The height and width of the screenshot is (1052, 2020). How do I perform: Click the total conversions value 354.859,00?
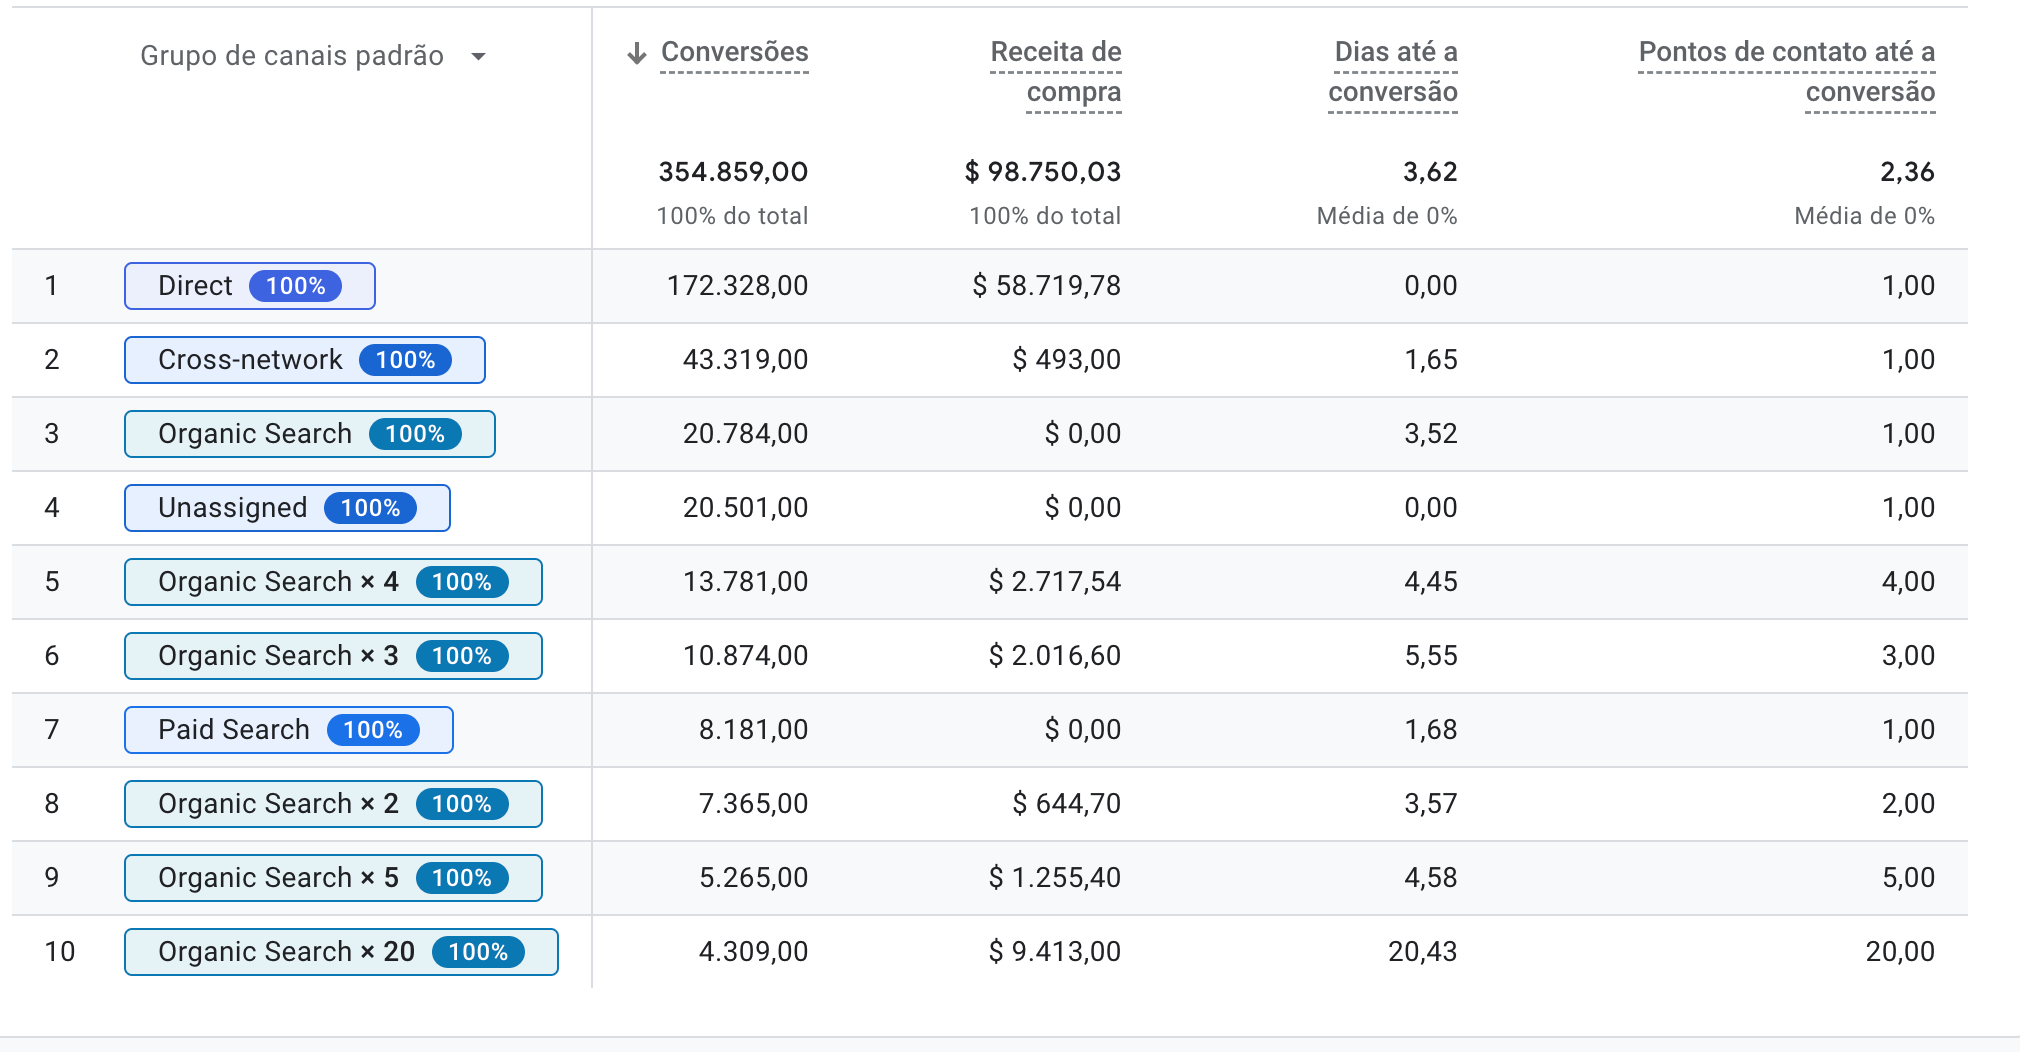733,172
